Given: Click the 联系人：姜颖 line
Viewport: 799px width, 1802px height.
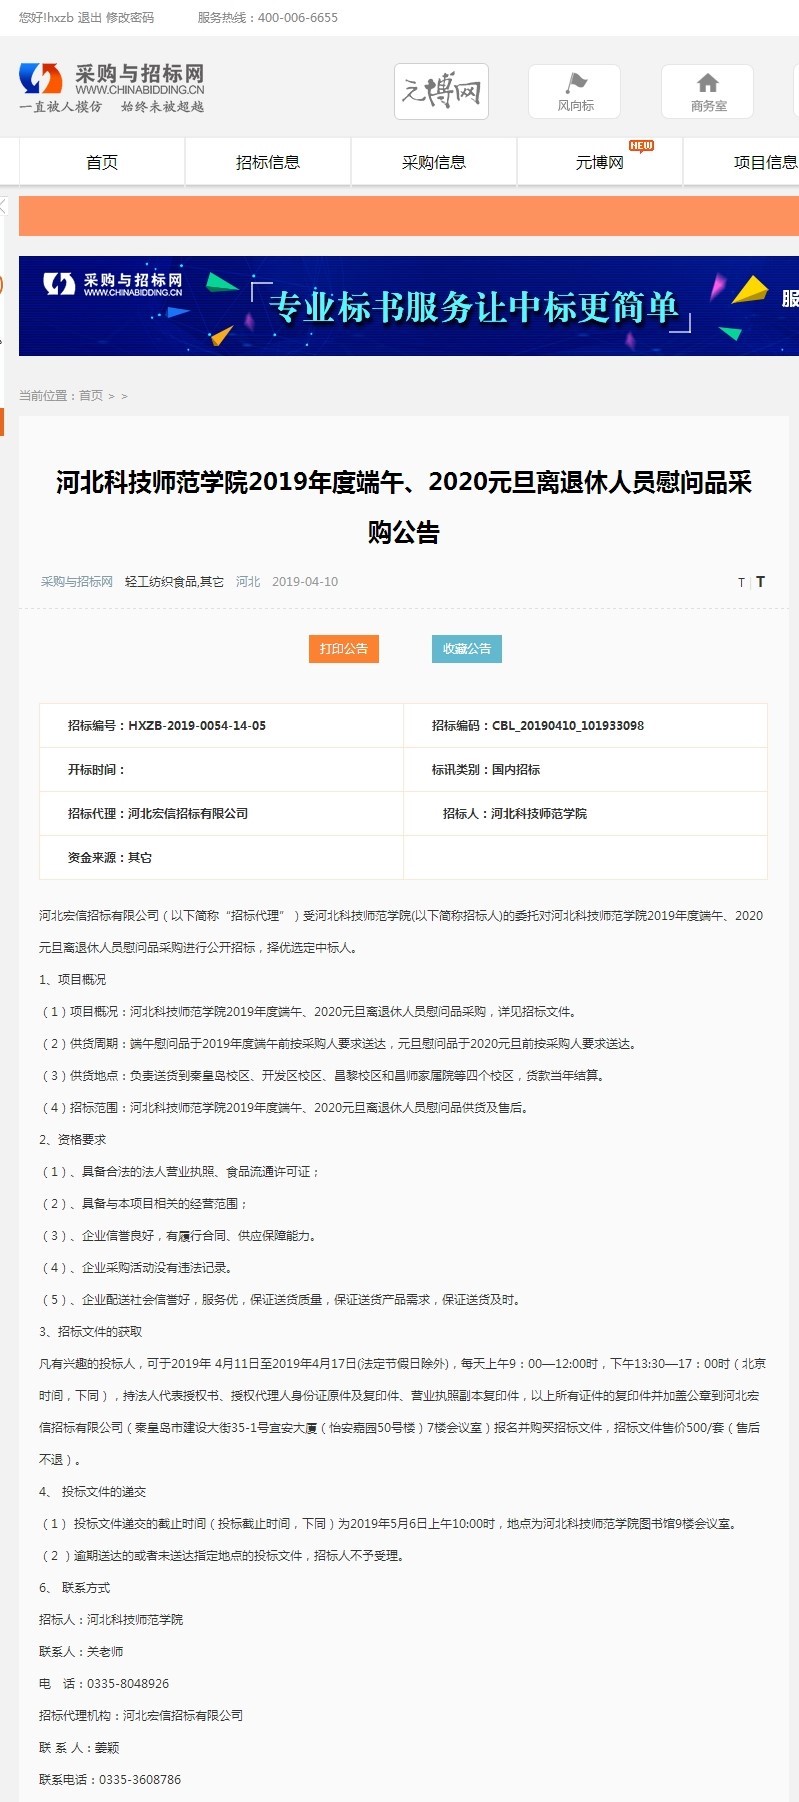Looking at the screenshot, I should 79,1748.
